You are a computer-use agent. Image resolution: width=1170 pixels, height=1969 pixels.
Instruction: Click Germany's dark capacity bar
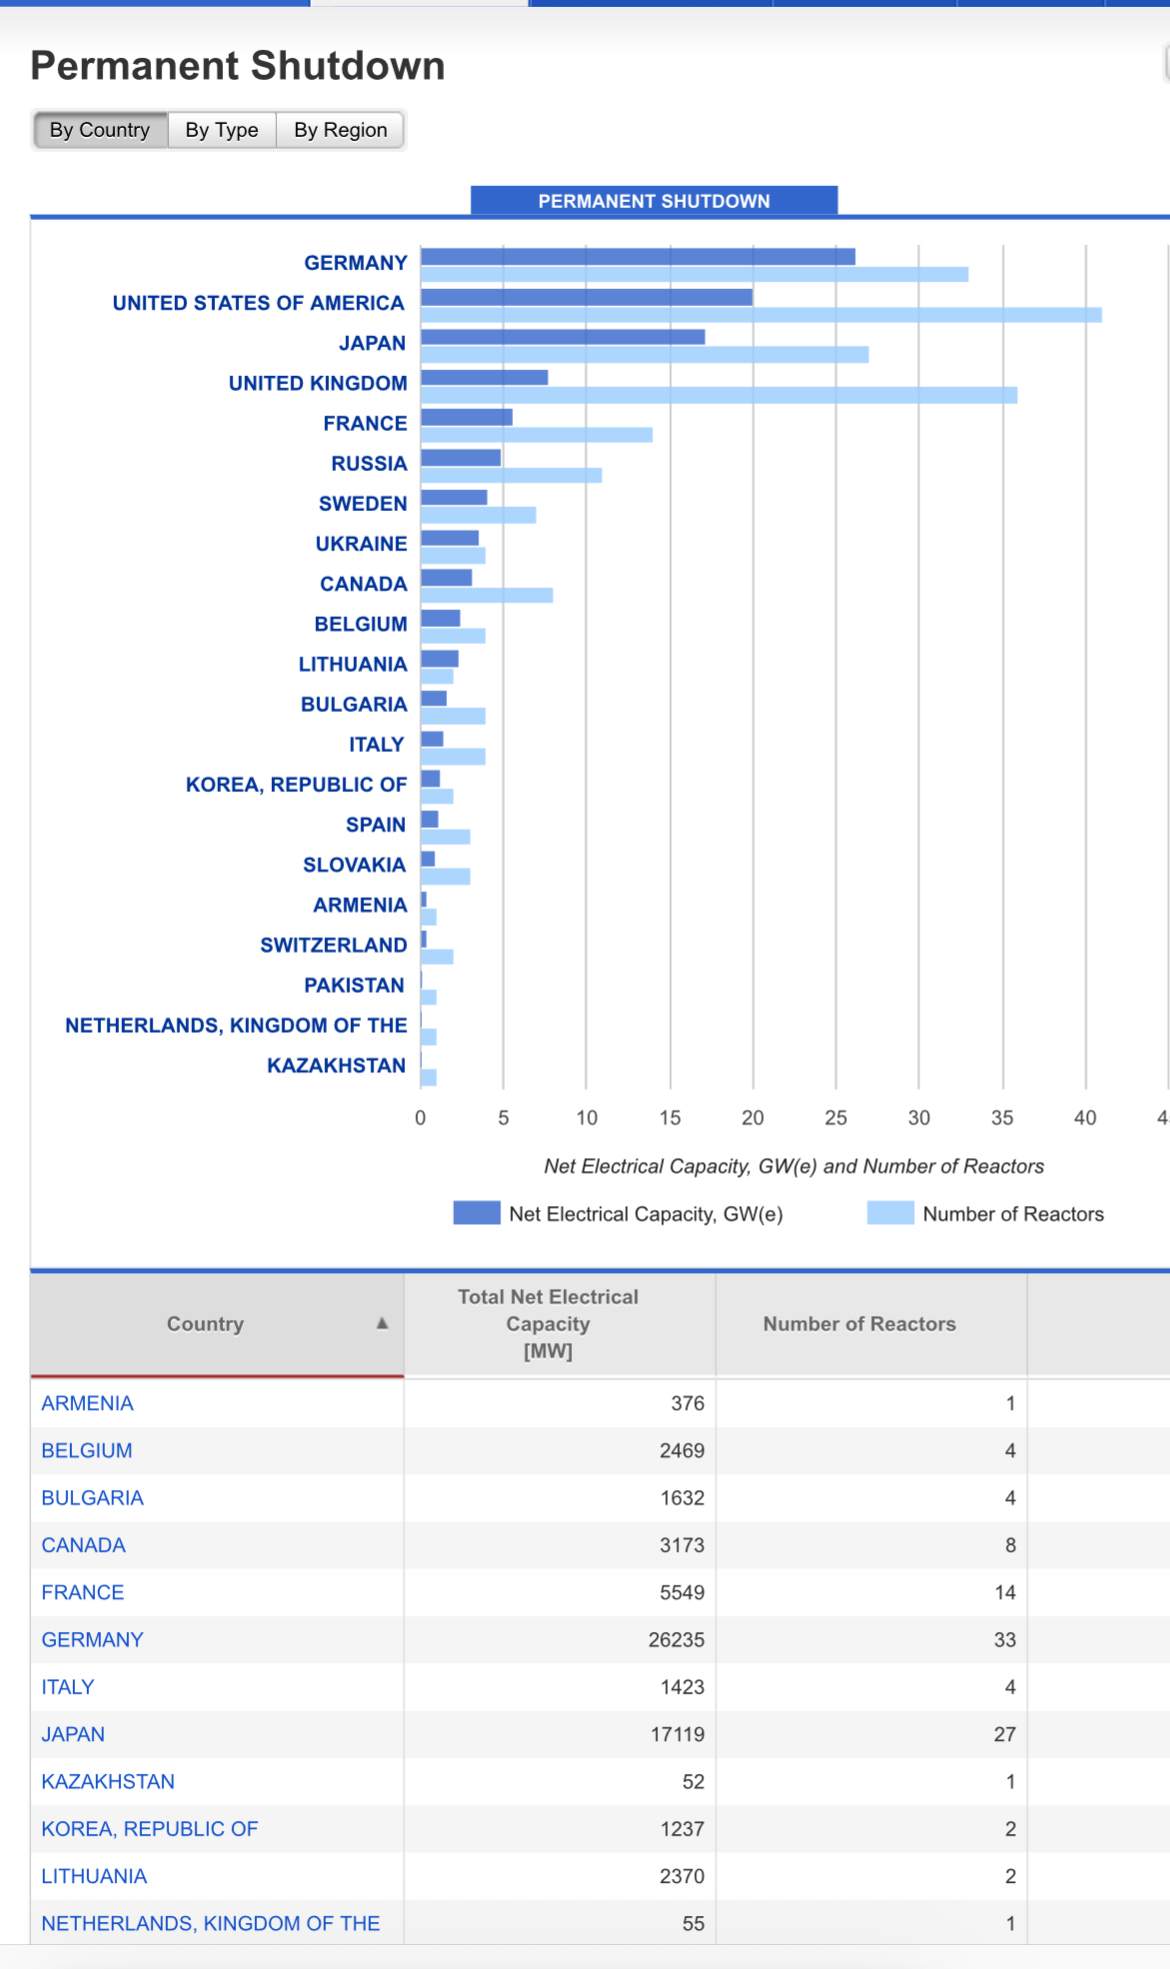click(638, 257)
